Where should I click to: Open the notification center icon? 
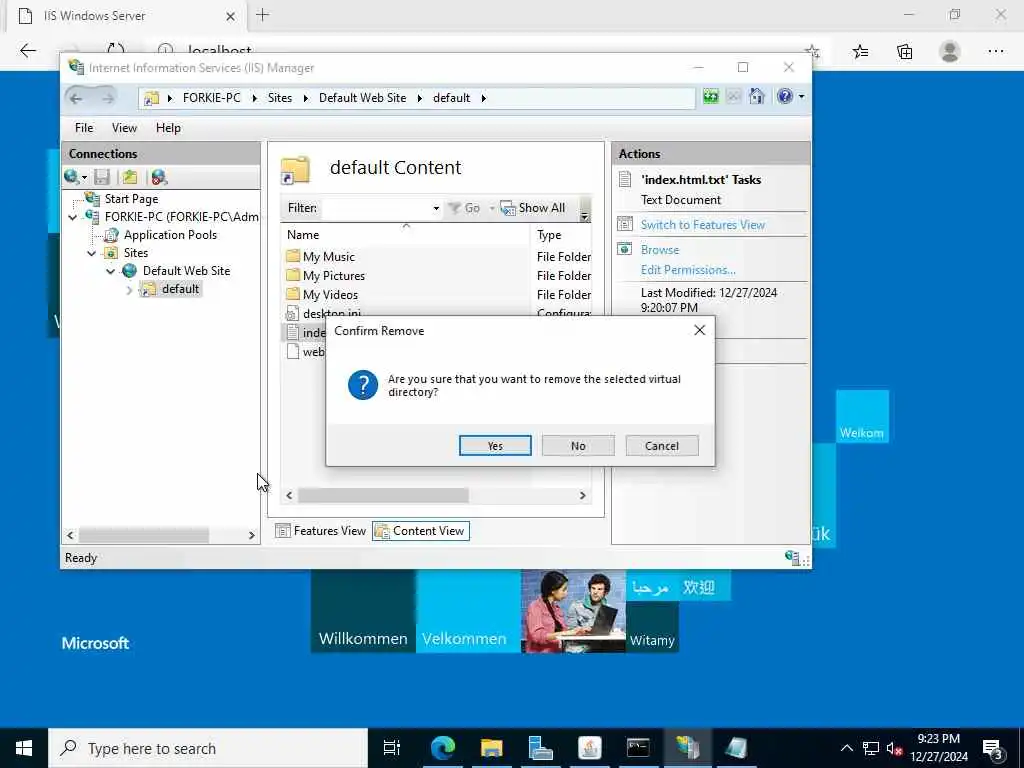pos(993,748)
